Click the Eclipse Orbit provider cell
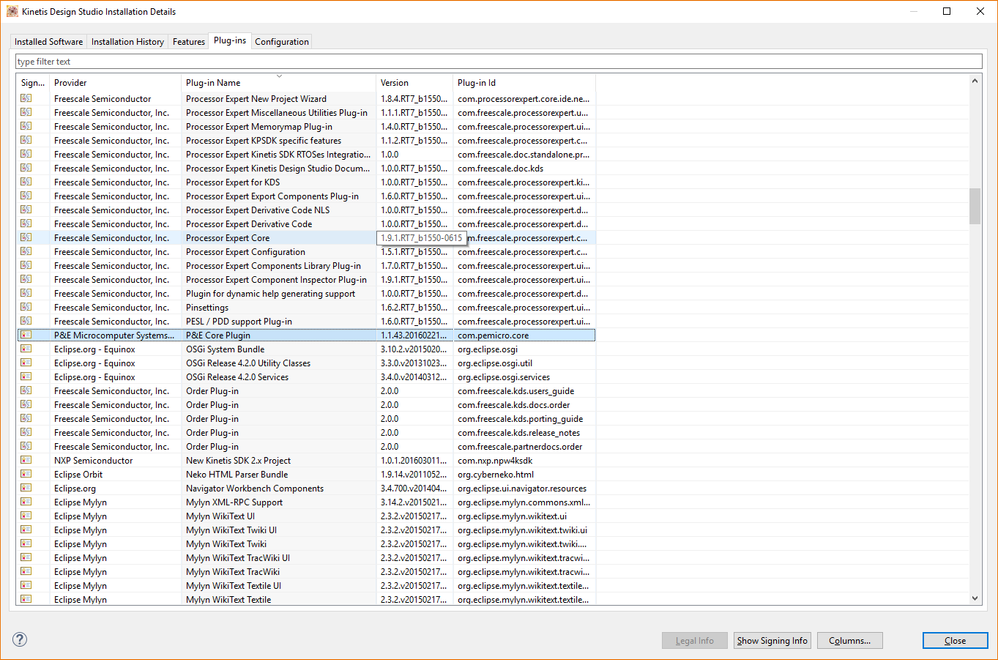Viewport: 998px width, 660px height. click(78, 474)
